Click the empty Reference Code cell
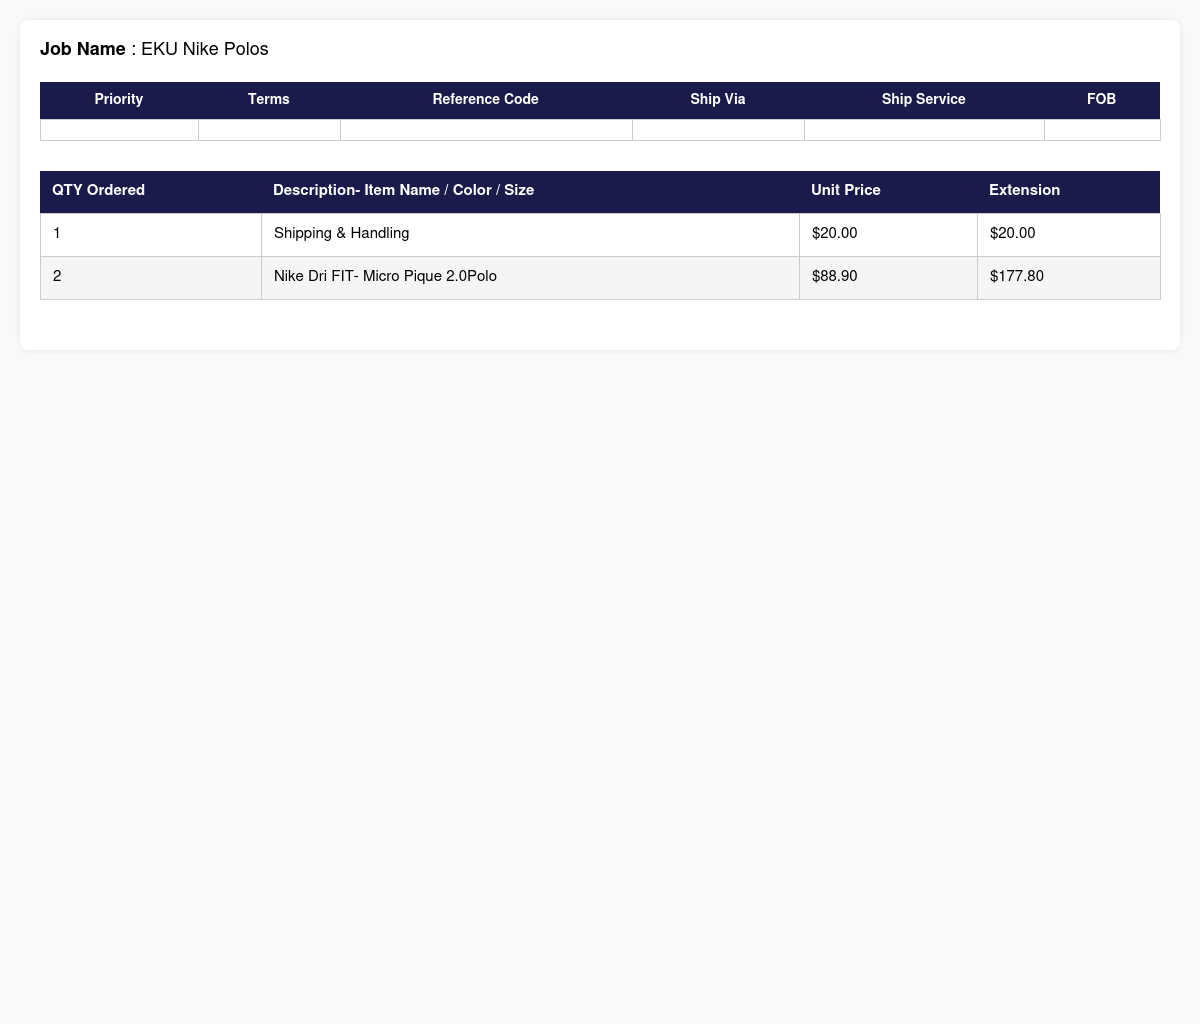Image resolution: width=1200 pixels, height=1024 pixels. [x=486, y=130]
